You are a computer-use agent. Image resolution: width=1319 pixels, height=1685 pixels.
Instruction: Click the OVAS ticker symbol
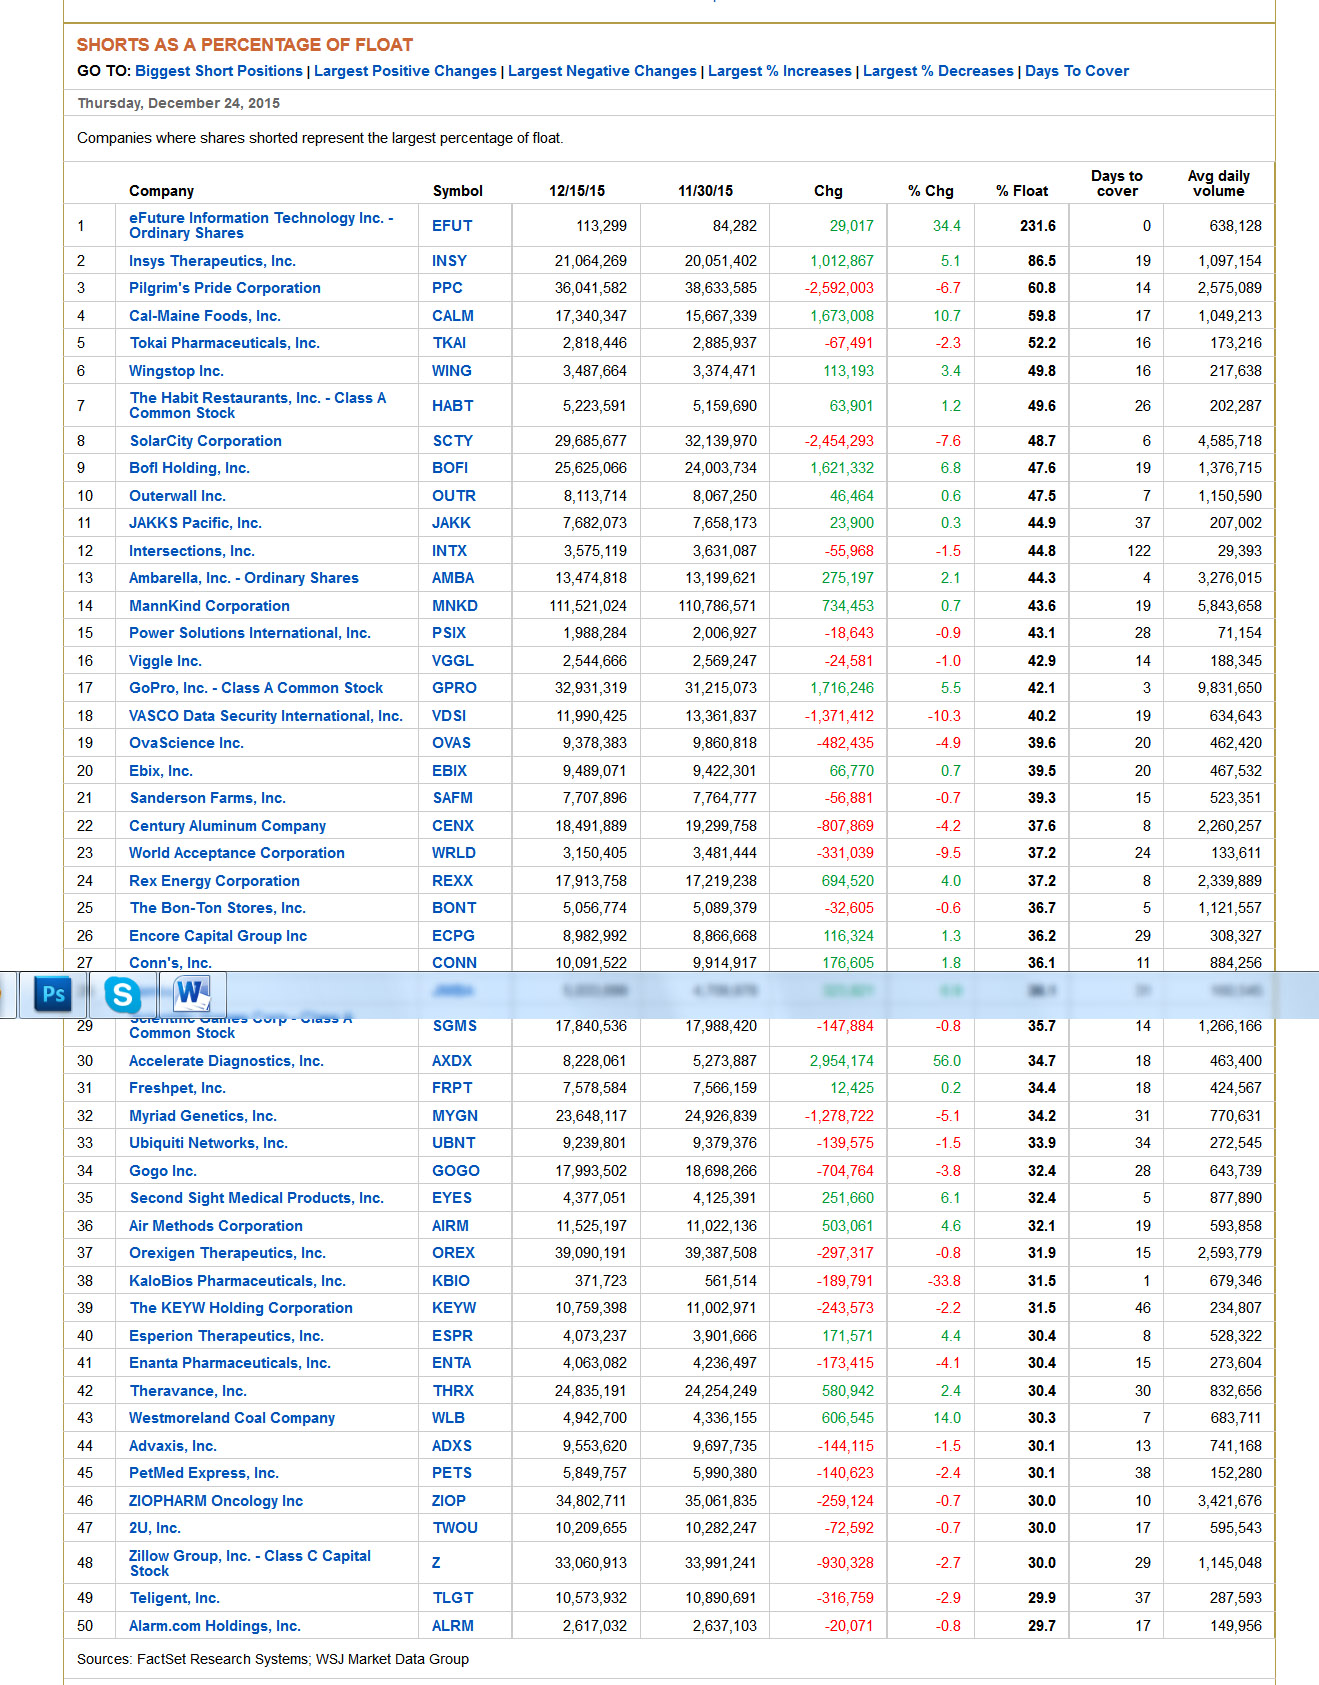click(451, 743)
